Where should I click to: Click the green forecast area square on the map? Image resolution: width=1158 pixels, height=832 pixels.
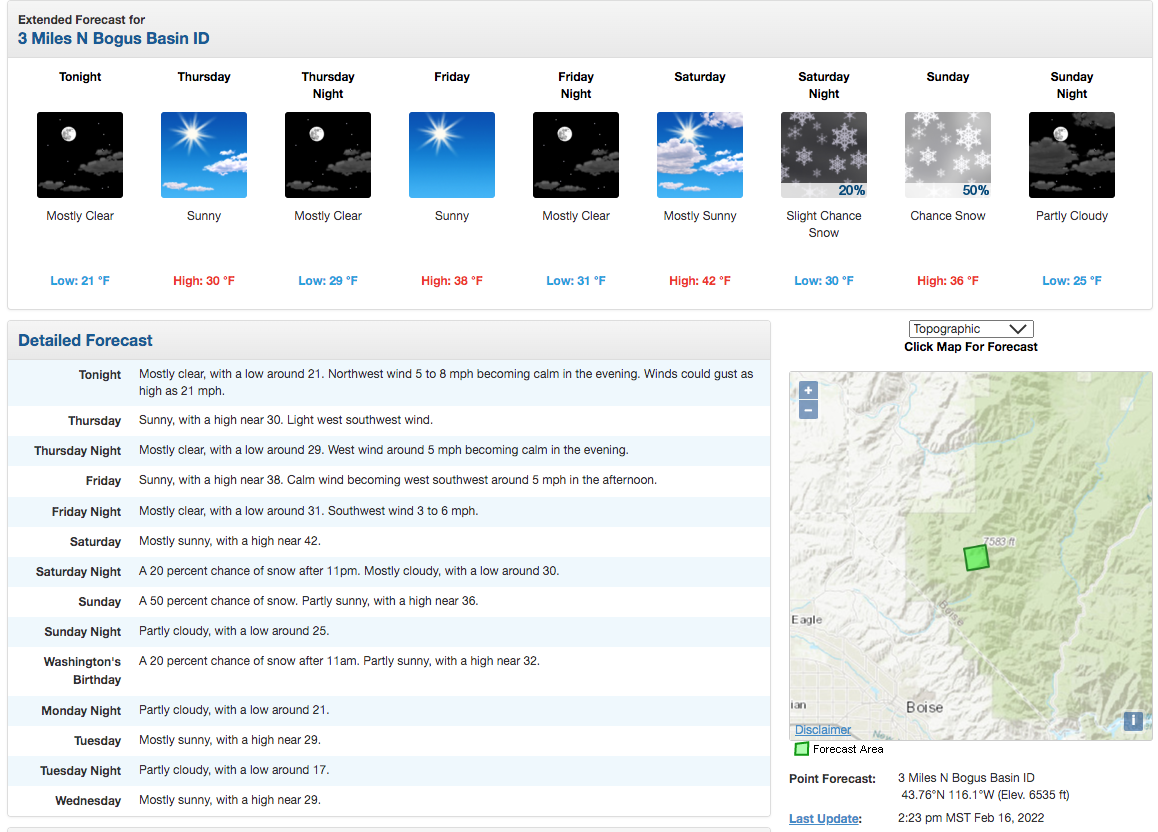[x=976, y=557]
